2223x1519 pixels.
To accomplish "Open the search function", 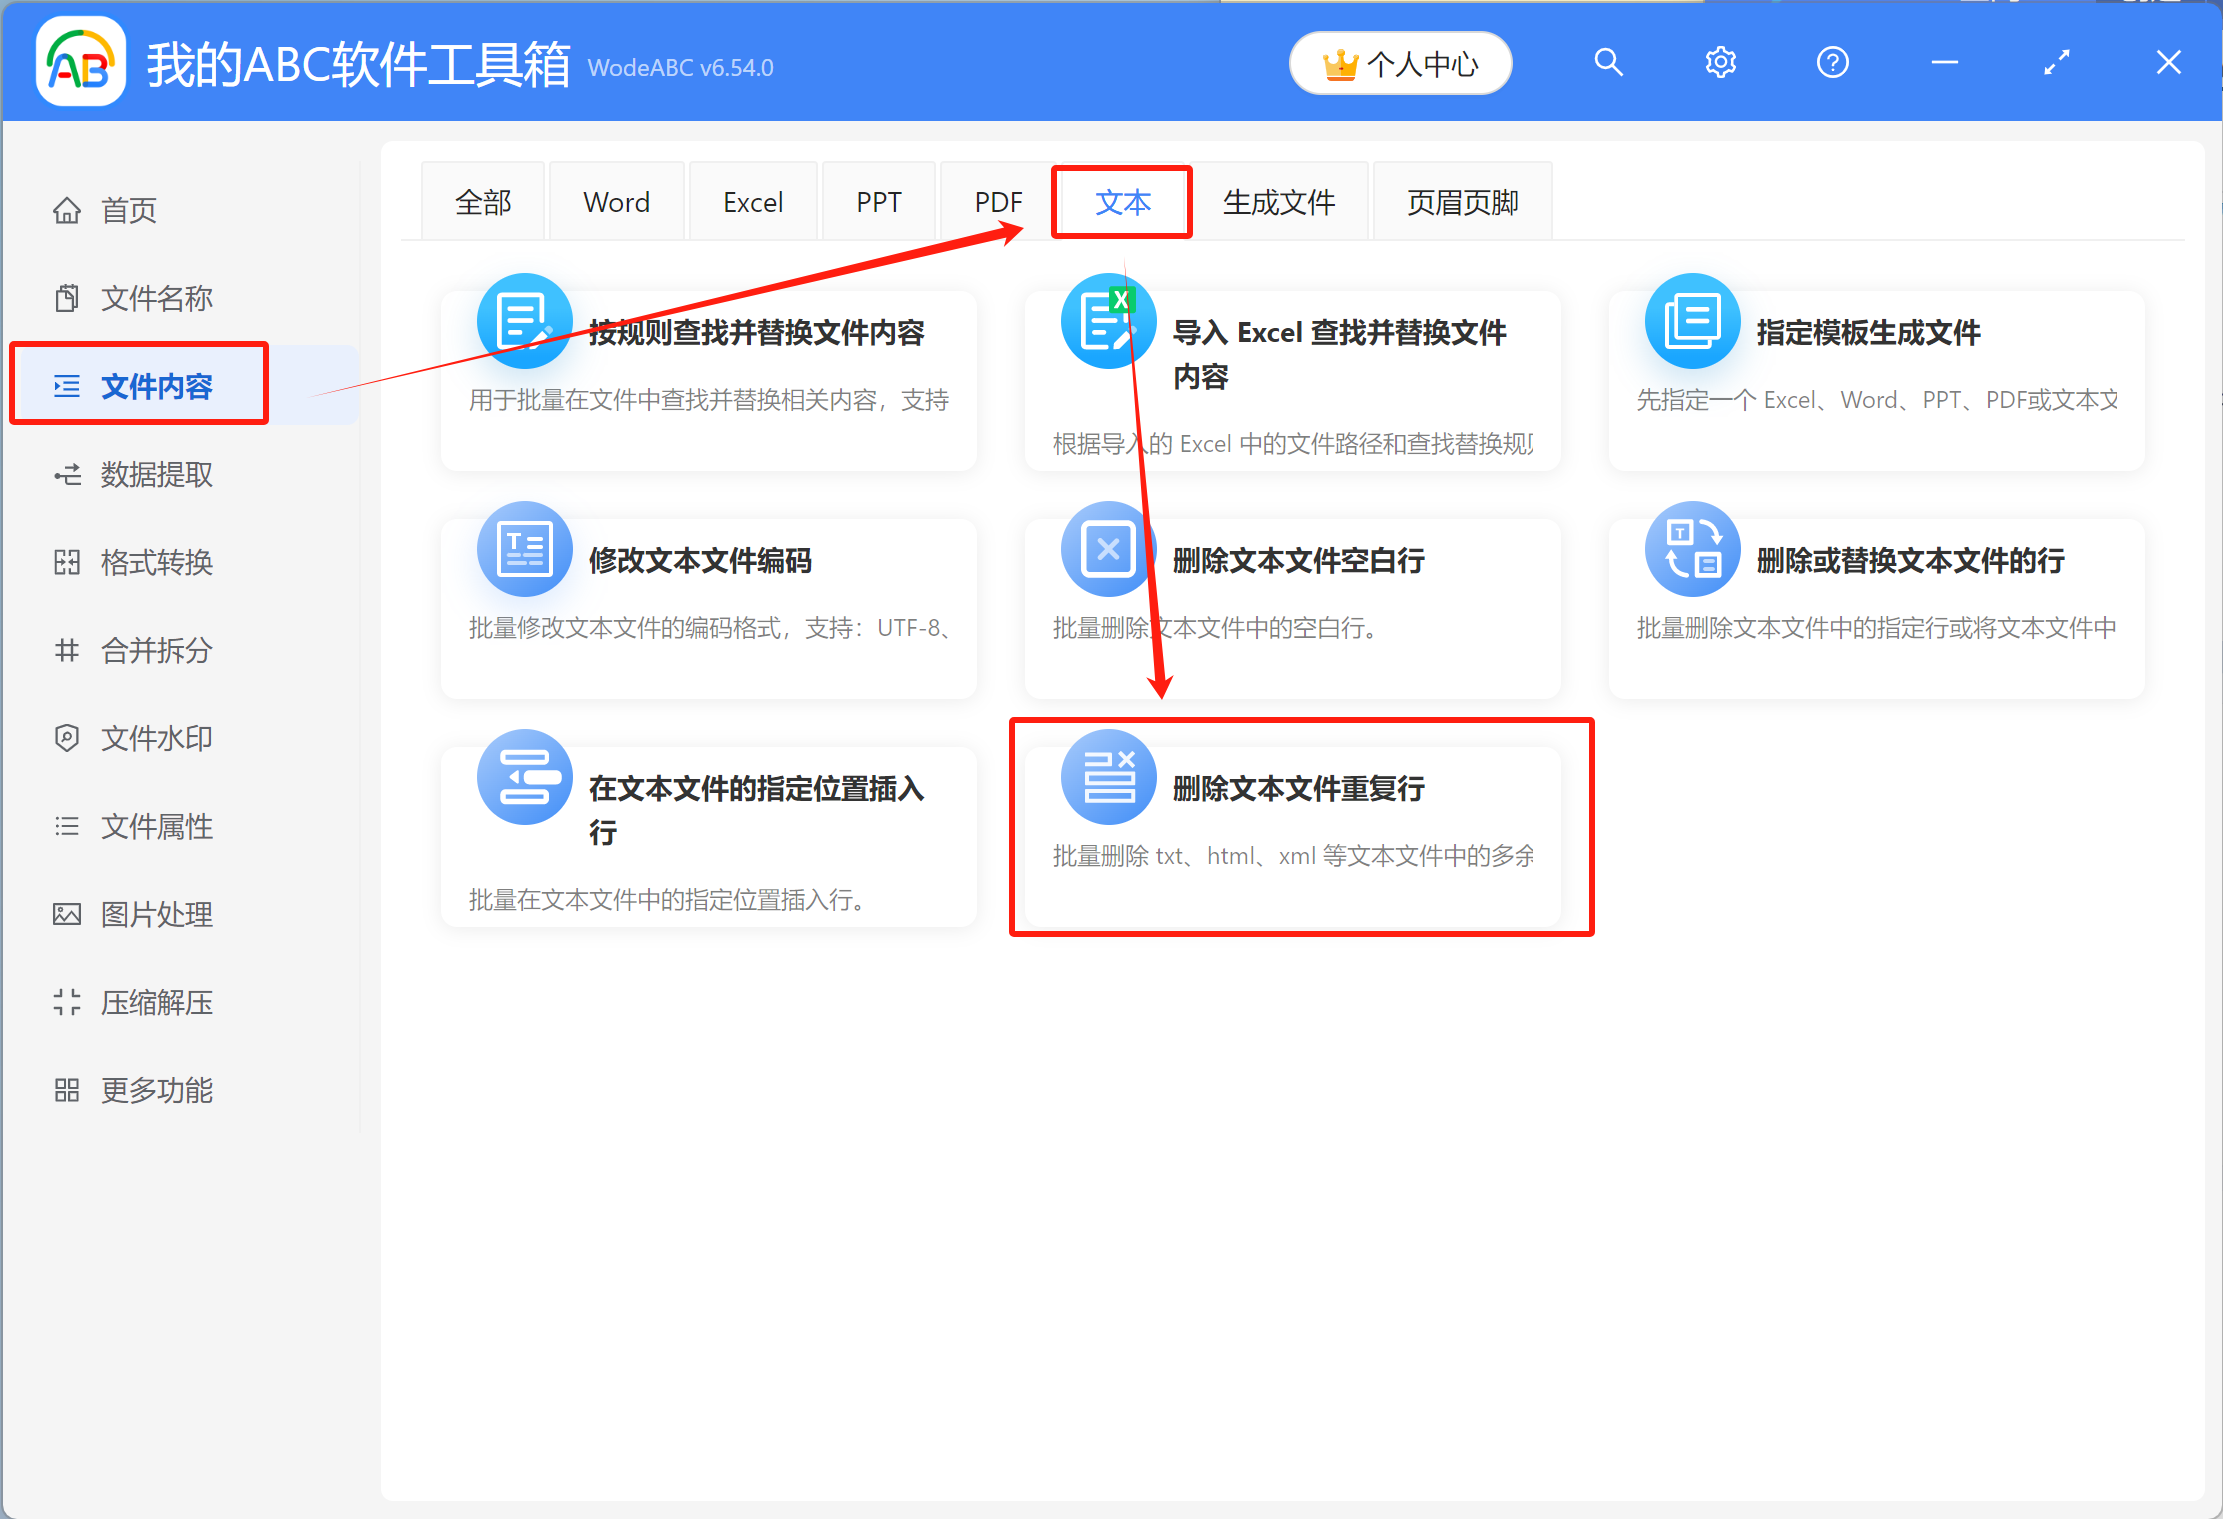I will pos(1609,62).
